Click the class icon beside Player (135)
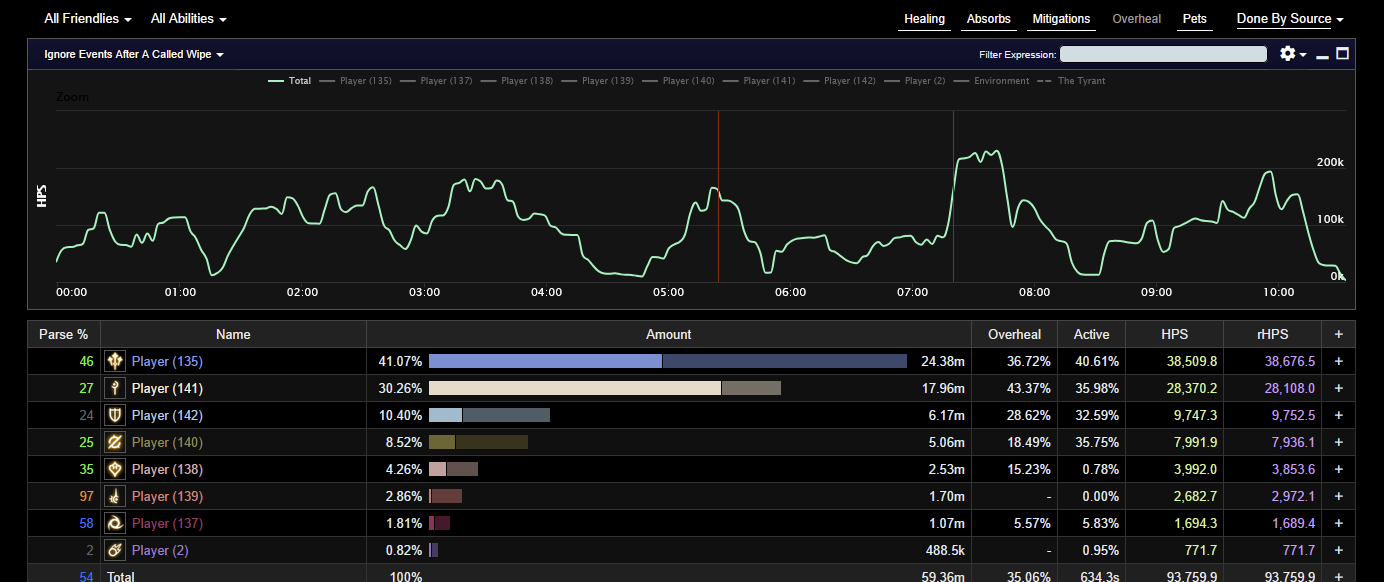This screenshot has height=582, width=1384. 115,361
